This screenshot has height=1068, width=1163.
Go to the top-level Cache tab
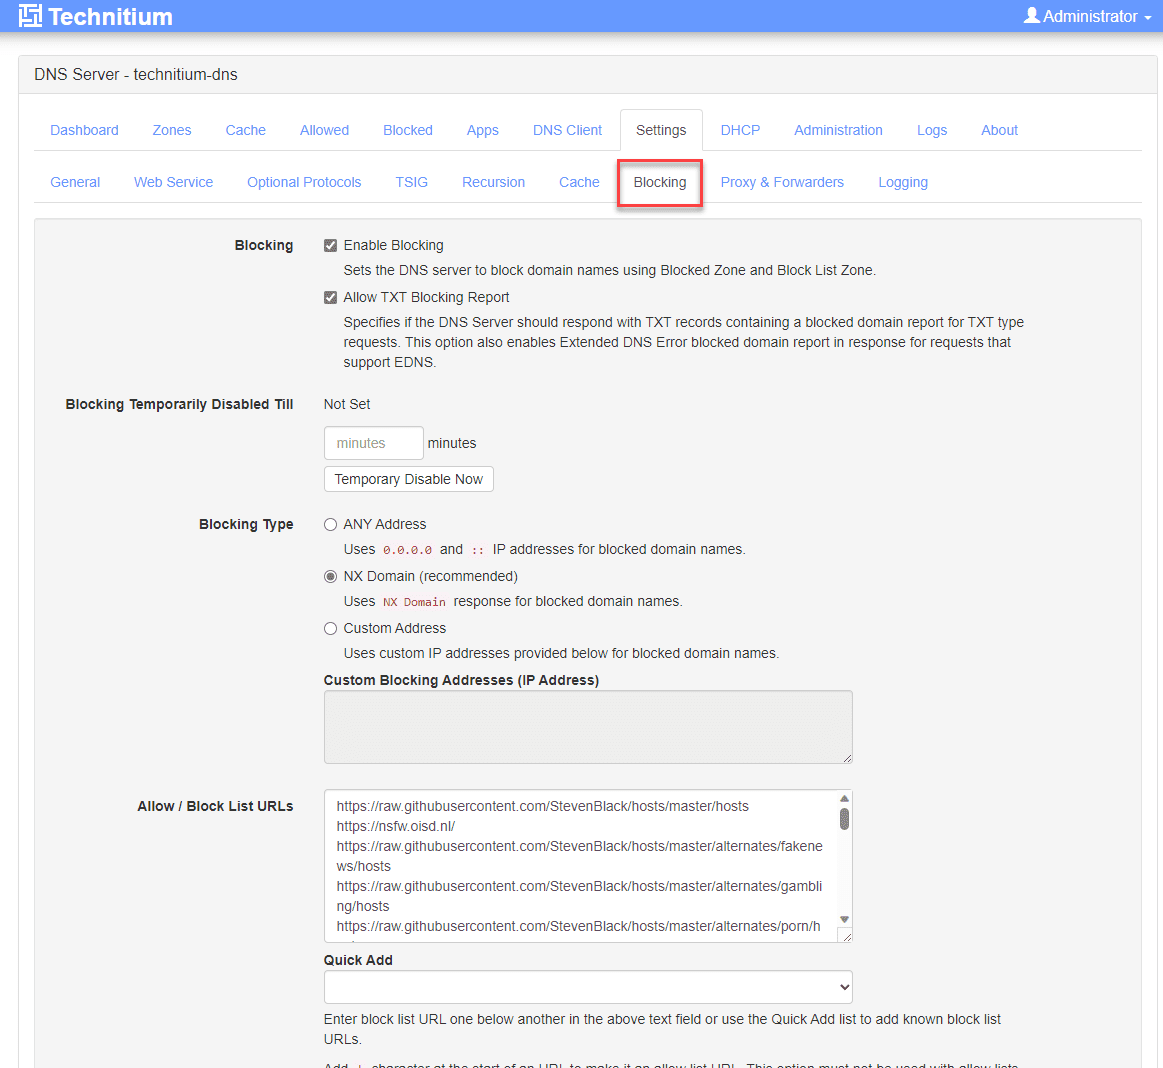pos(245,131)
